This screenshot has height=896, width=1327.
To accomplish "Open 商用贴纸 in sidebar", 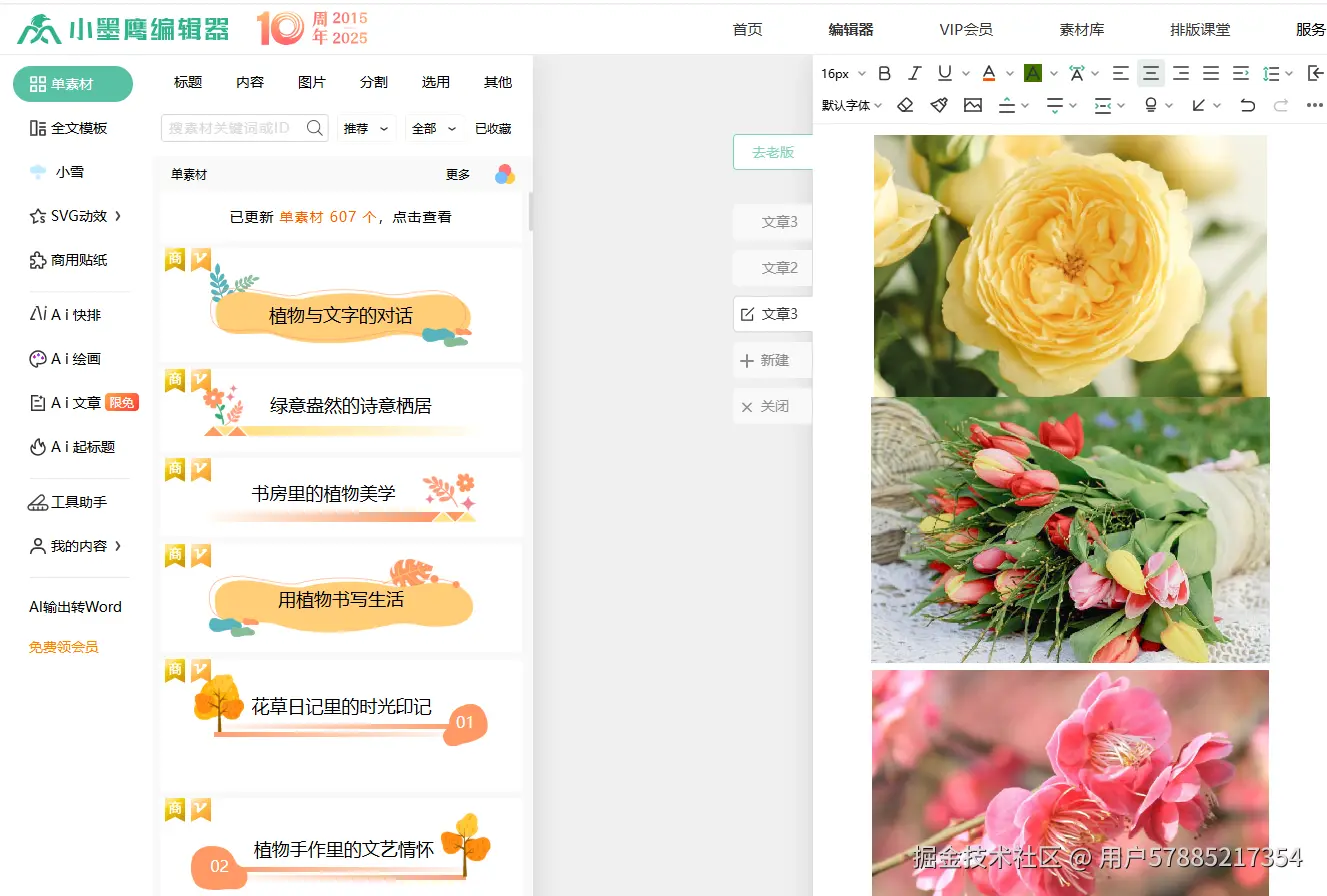I will click(x=68, y=260).
